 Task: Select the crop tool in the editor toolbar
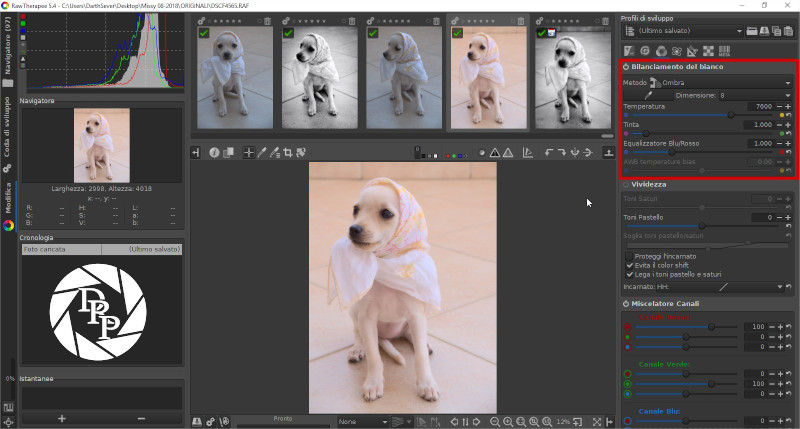coord(287,153)
